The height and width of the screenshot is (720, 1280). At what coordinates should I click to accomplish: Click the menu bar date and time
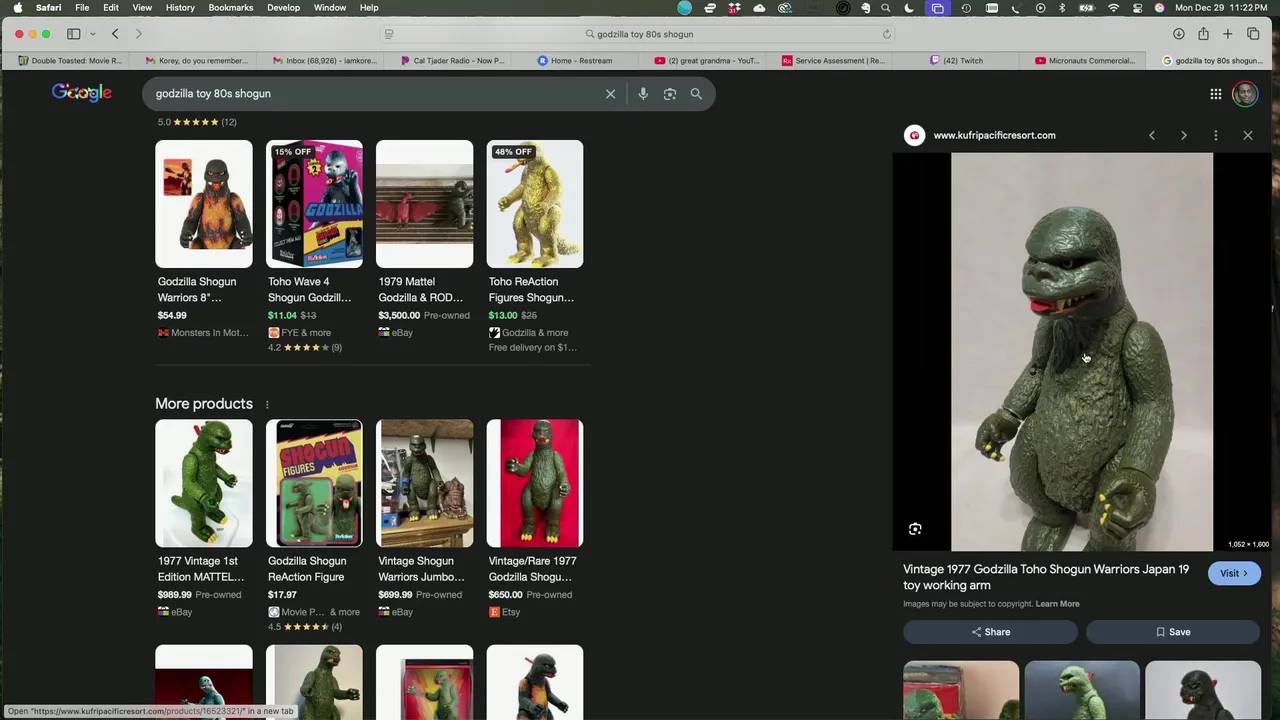1223,8
